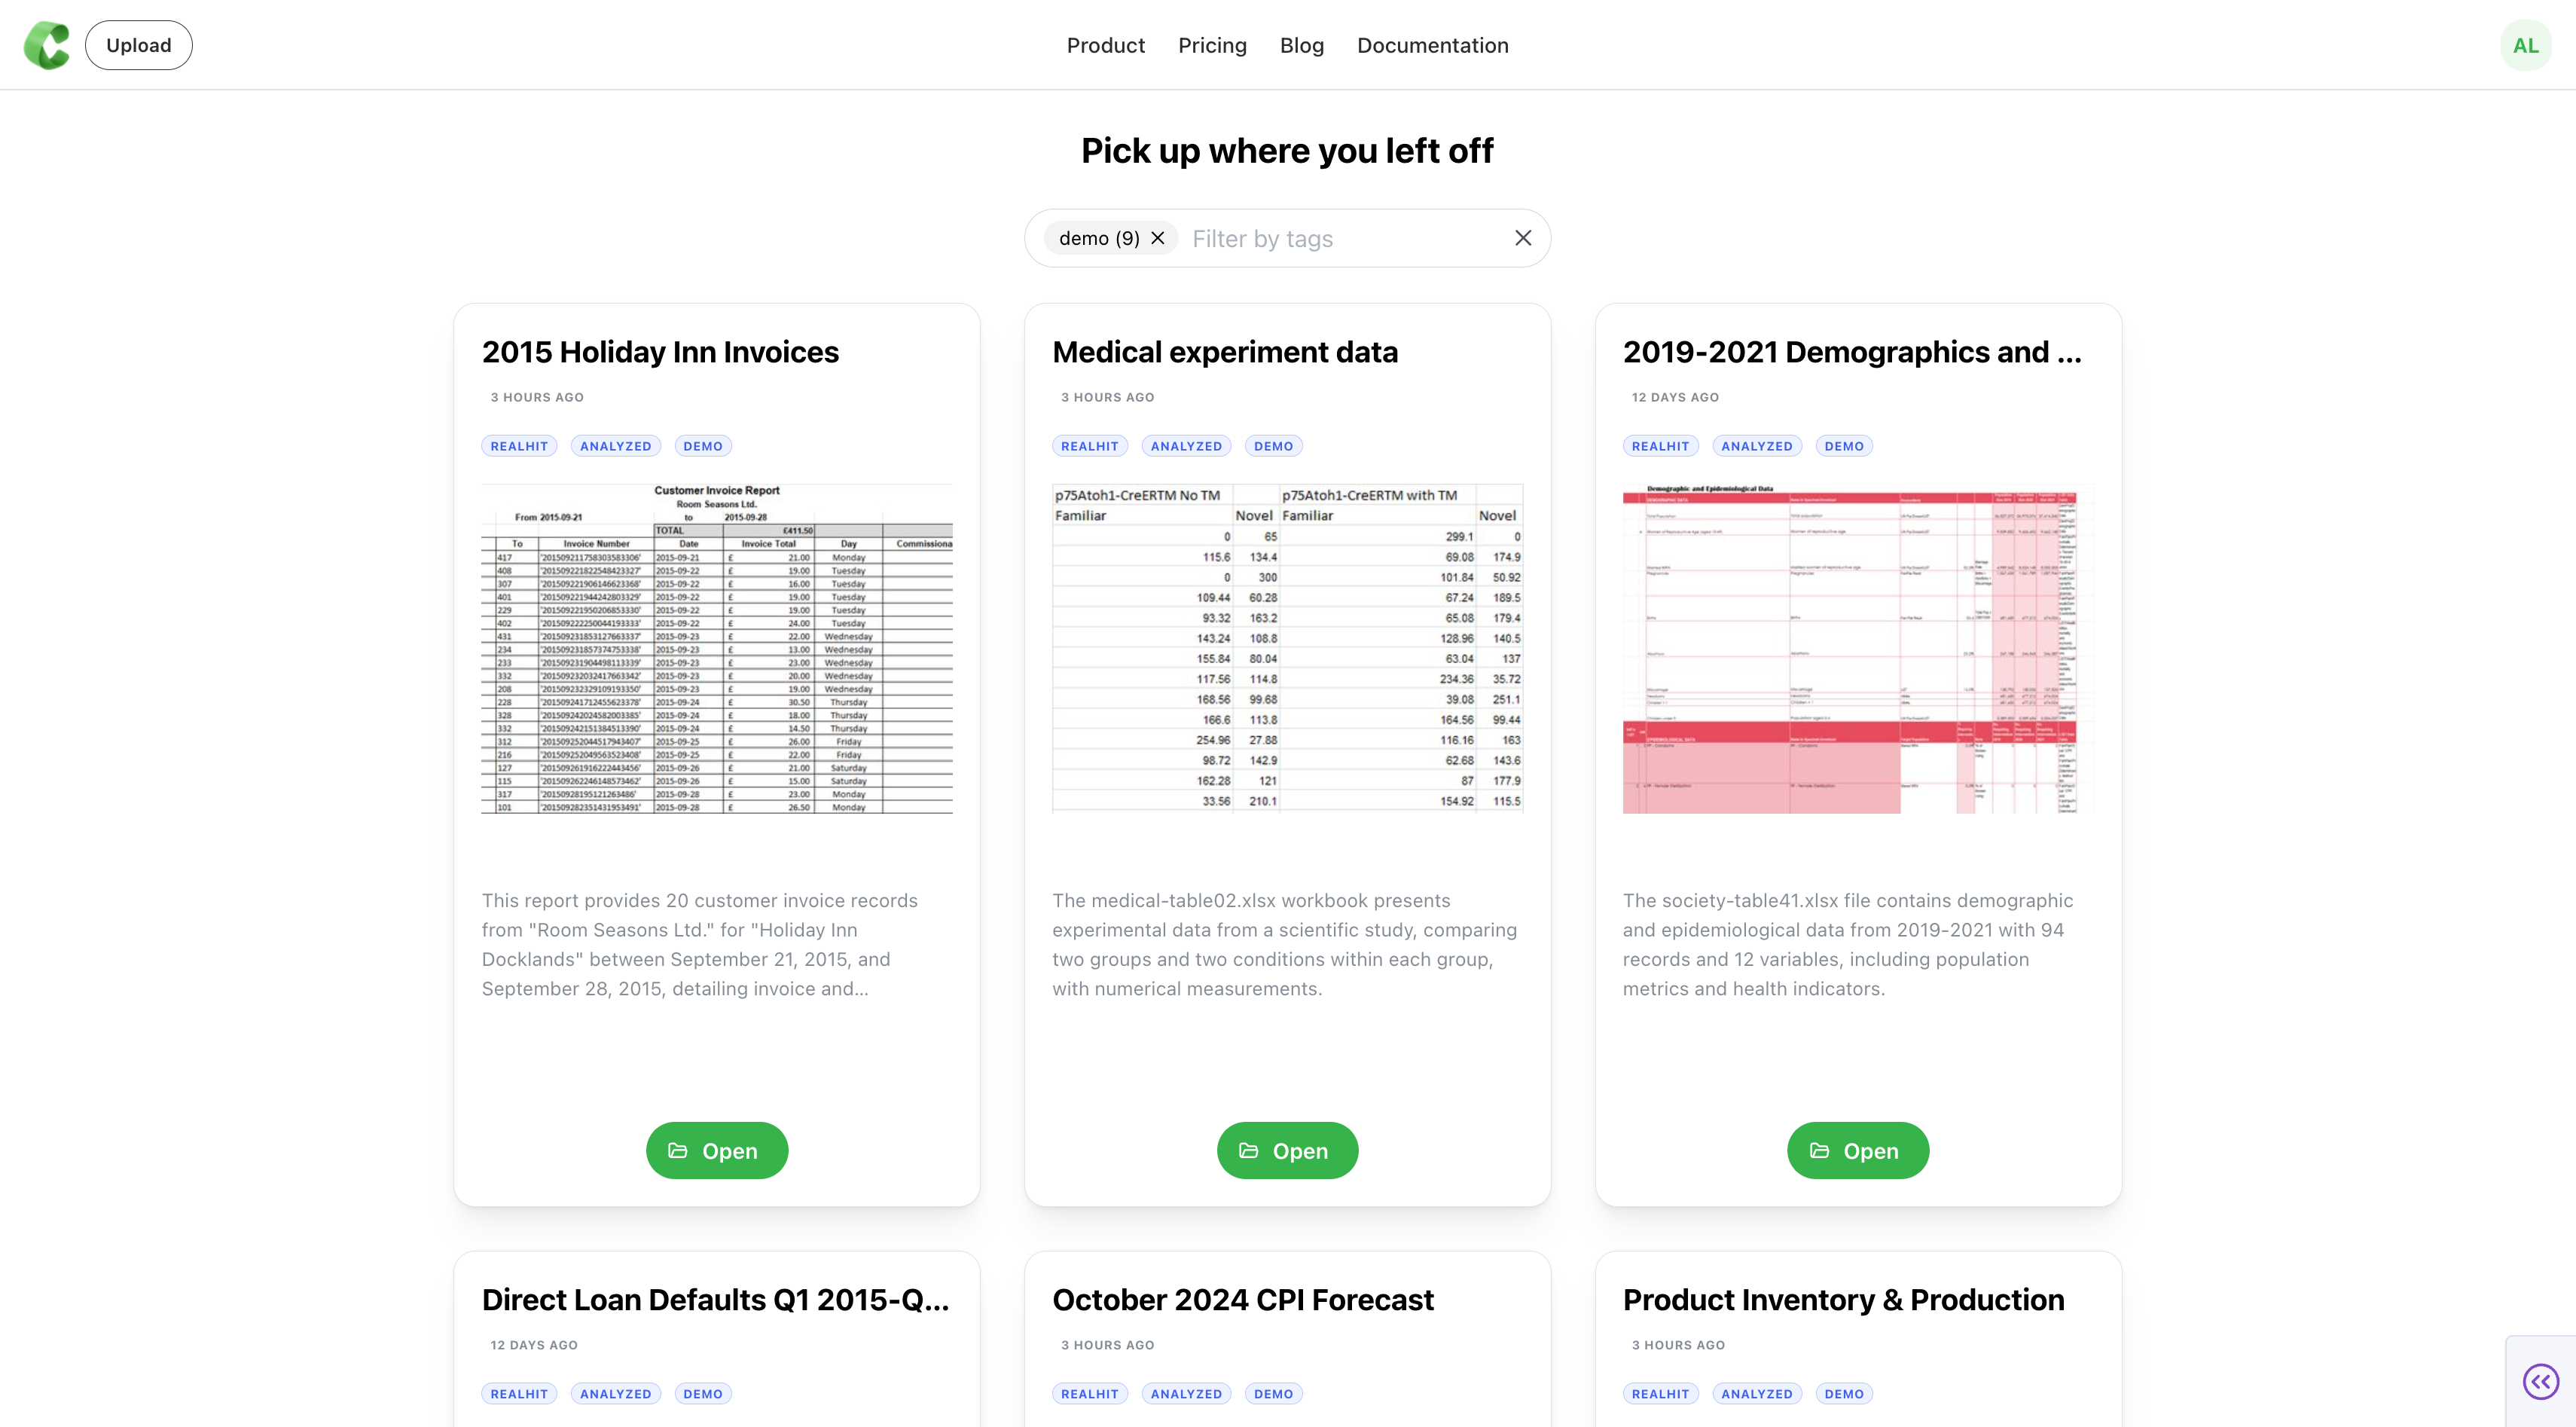
Task: Open the Blog link
Action: click(x=1301, y=45)
